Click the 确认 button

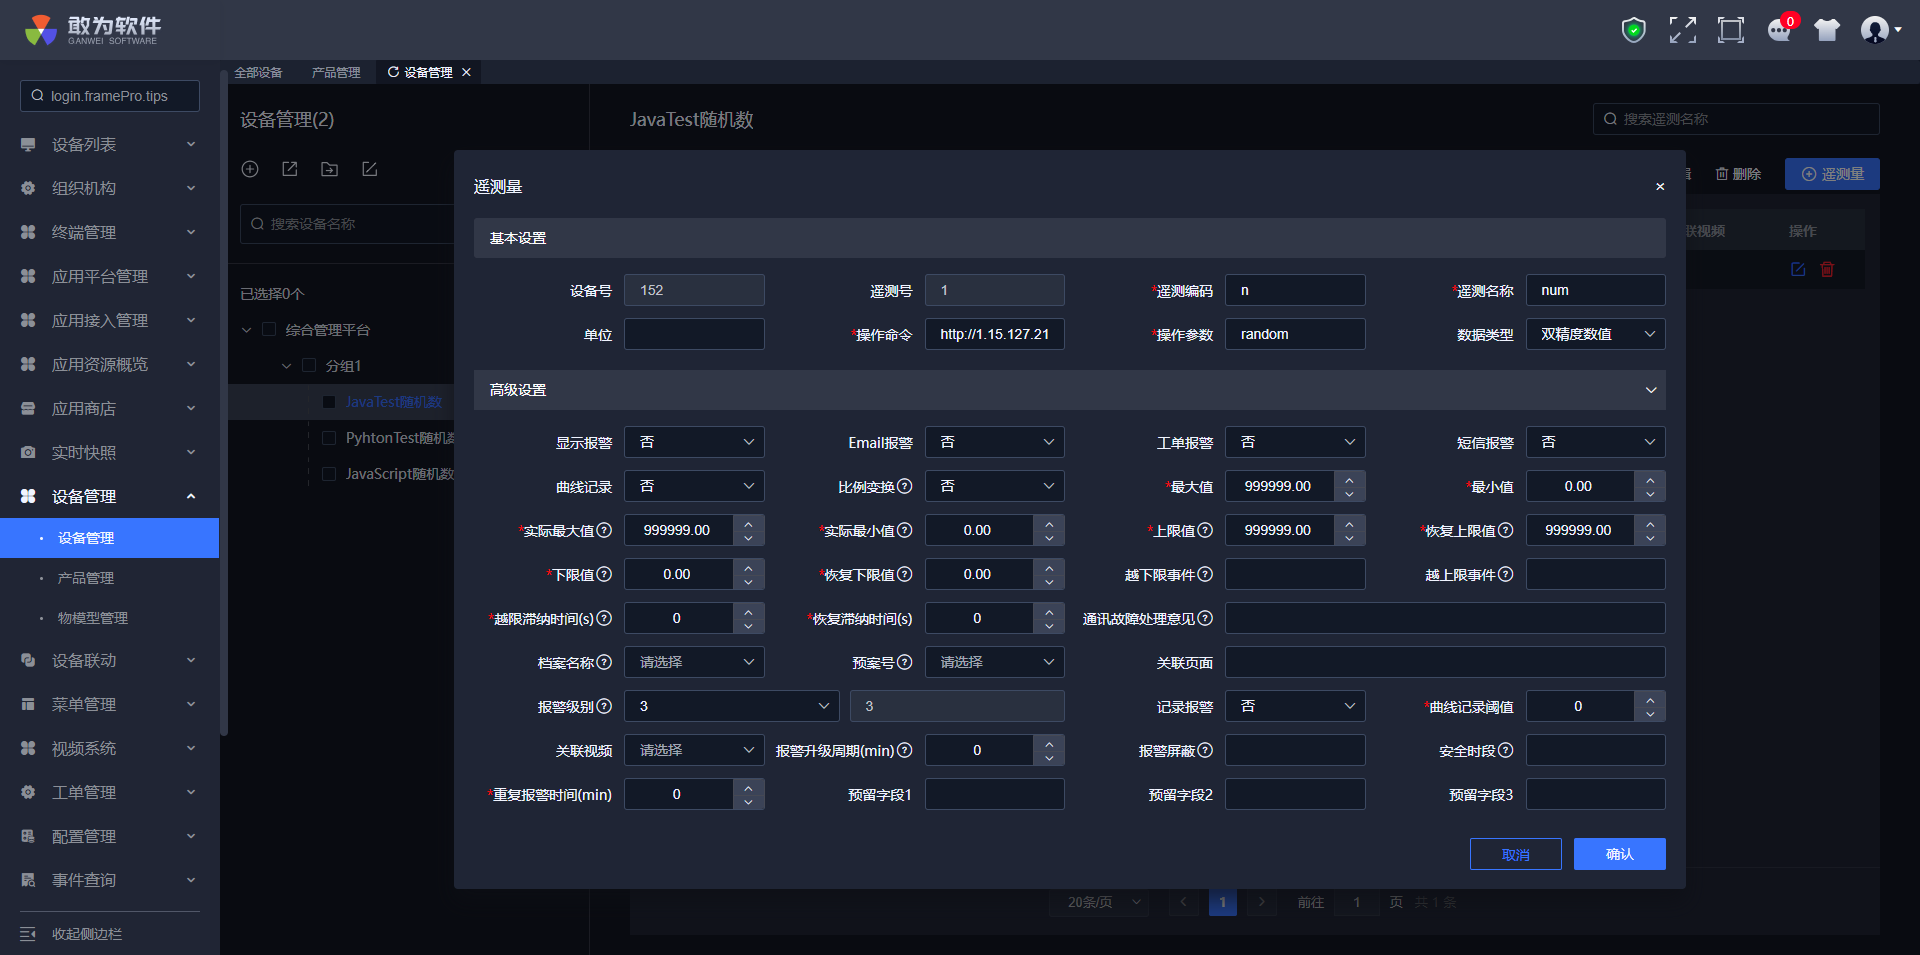[1619, 854]
